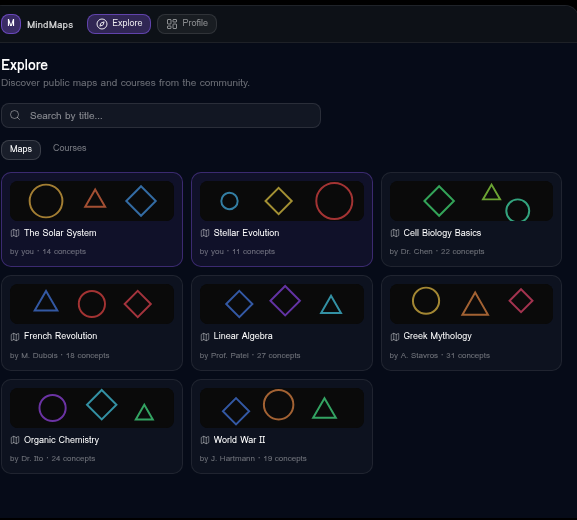Go to the Explore page button
Image resolution: width=577 pixels, height=520 pixels.
[x=119, y=24]
